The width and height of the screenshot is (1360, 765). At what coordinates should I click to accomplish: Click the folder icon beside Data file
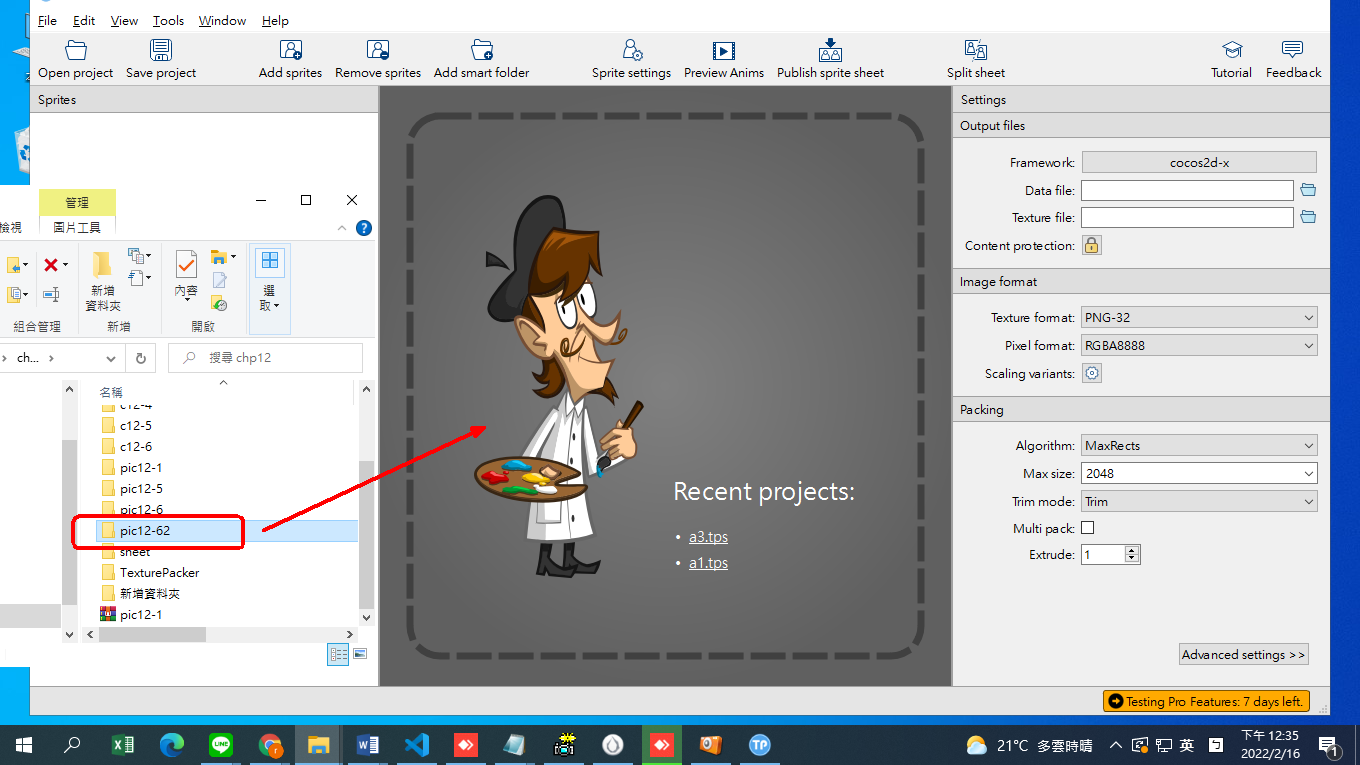(1308, 190)
